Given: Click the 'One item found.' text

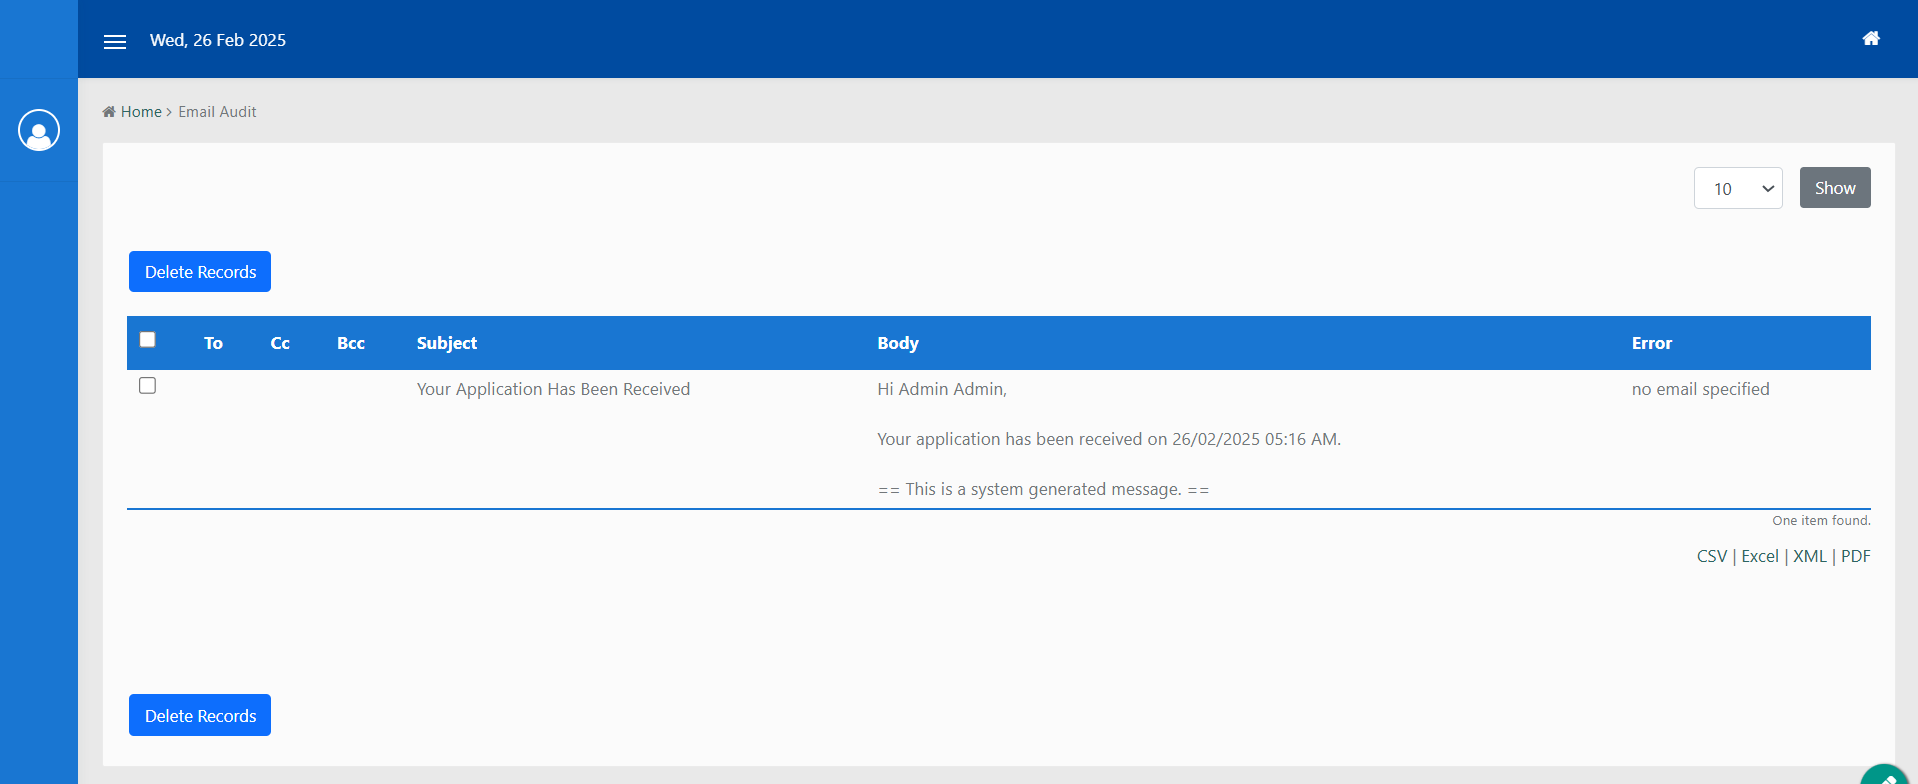Looking at the screenshot, I should (1821, 520).
